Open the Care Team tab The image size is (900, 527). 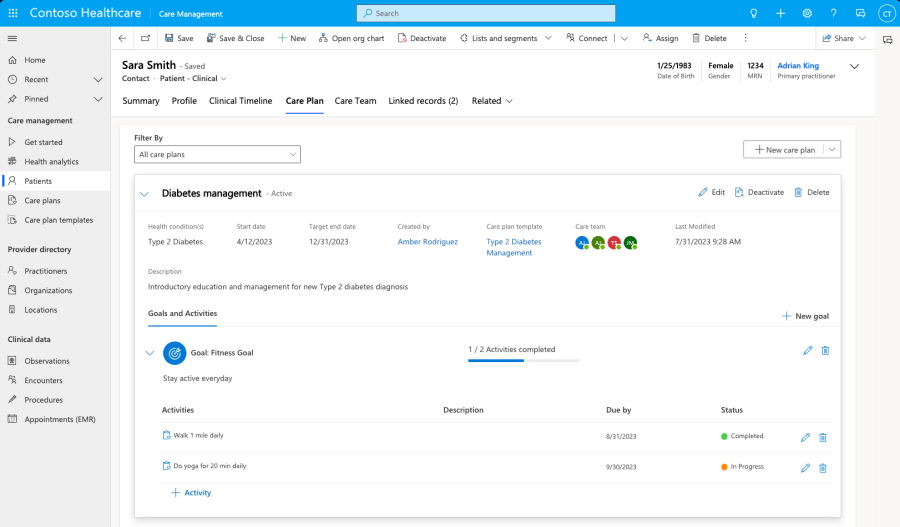355,101
